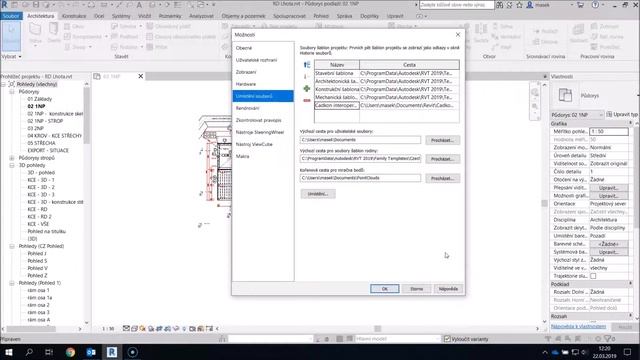Collapse the Pohledy (Pohled 1) node

point(12,283)
